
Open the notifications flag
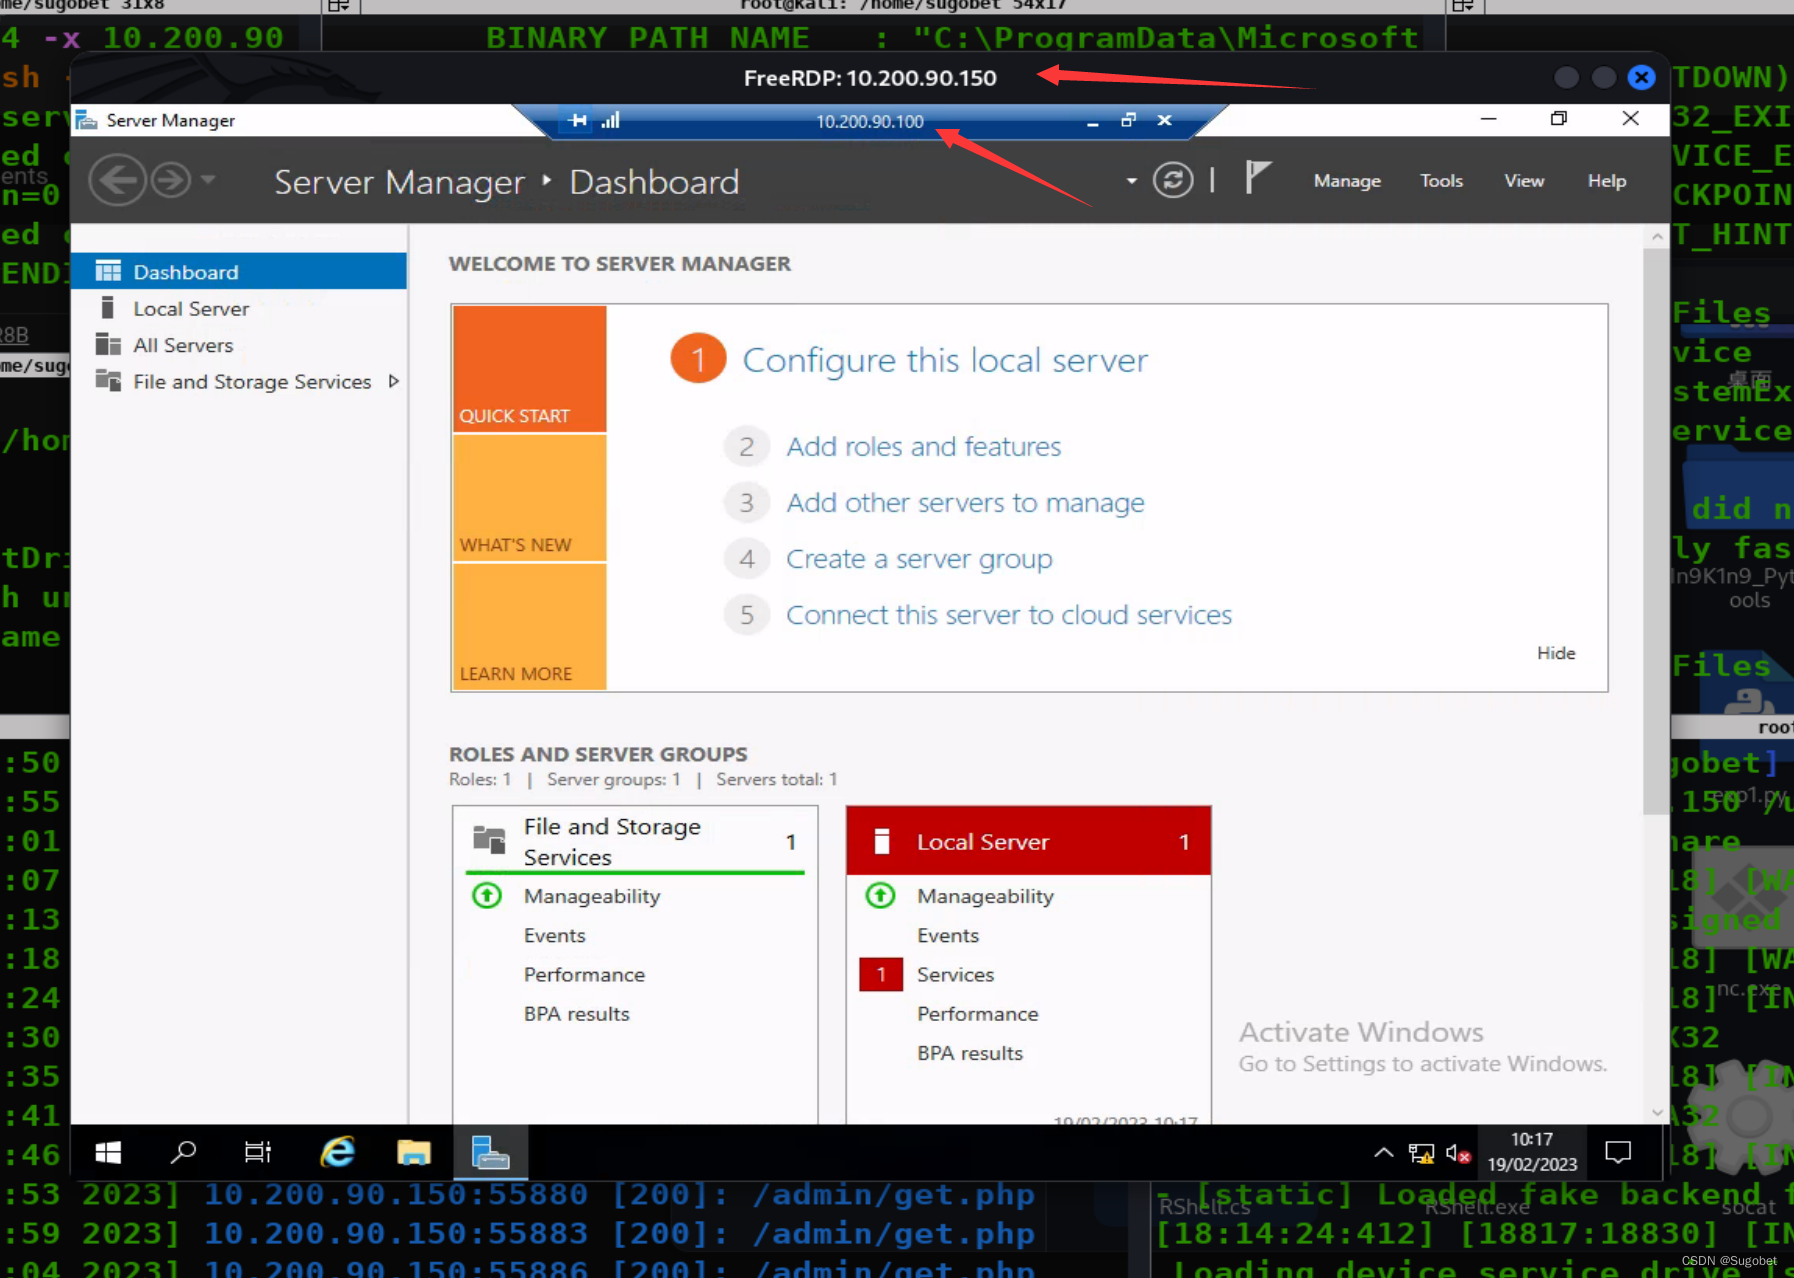click(1257, 178)
